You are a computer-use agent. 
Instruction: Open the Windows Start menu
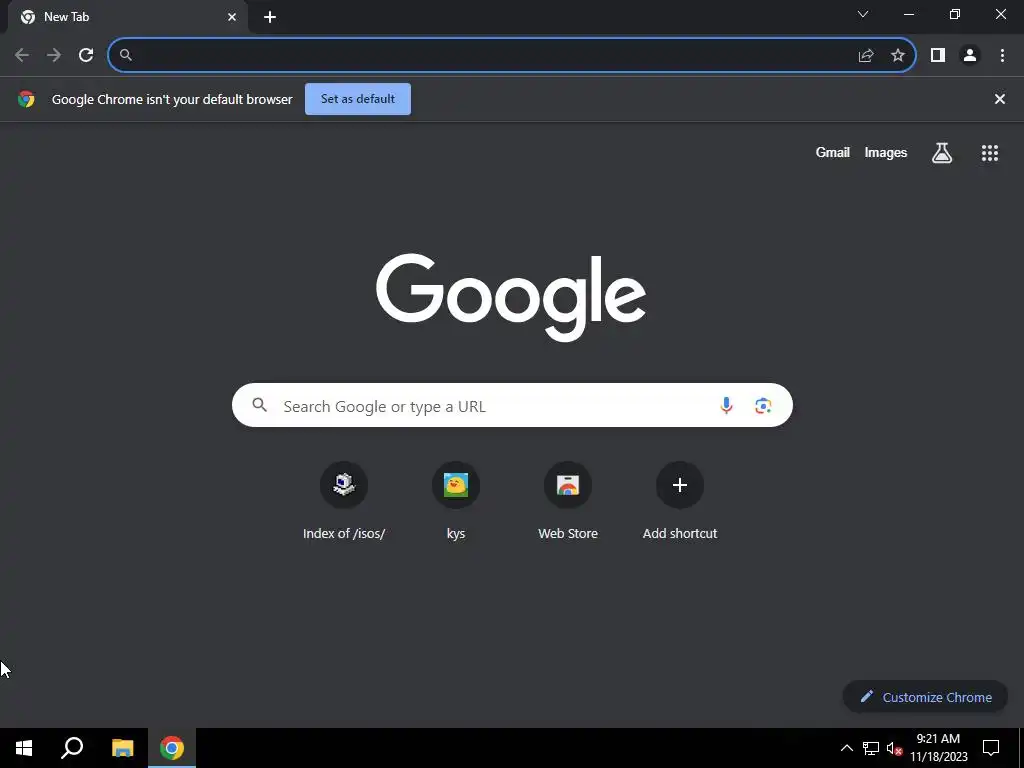pyautogui.click(x=24, y=748)
